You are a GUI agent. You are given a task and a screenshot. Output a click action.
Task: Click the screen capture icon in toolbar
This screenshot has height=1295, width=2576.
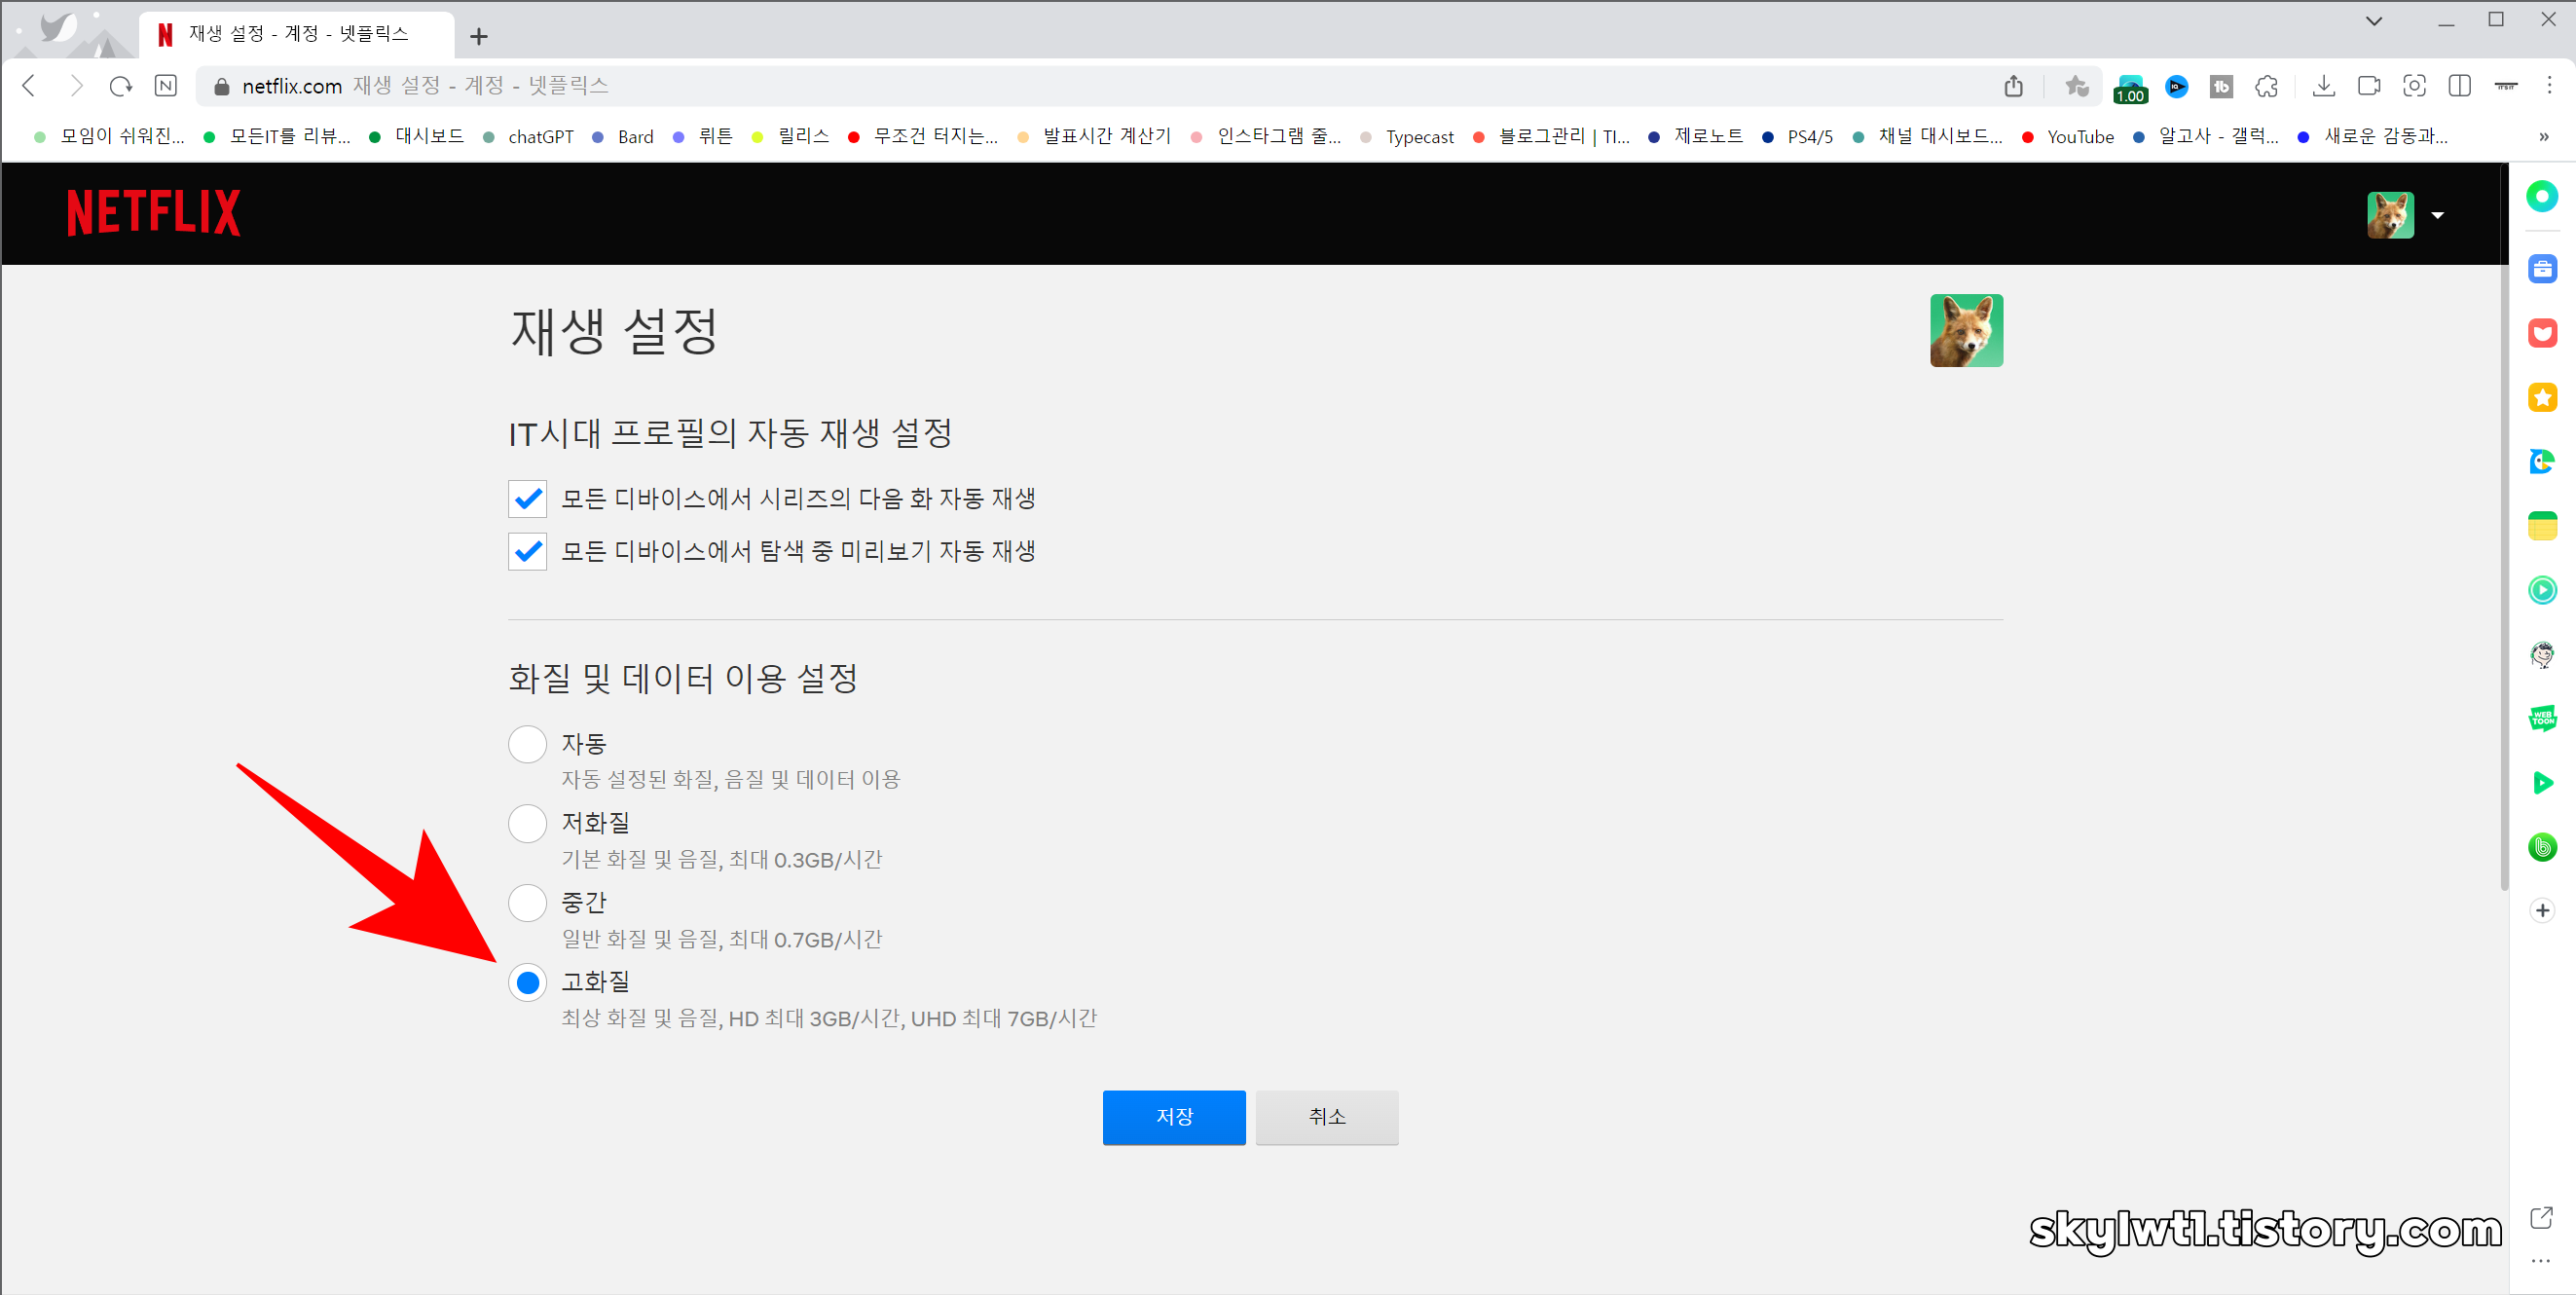[2414, 86]
